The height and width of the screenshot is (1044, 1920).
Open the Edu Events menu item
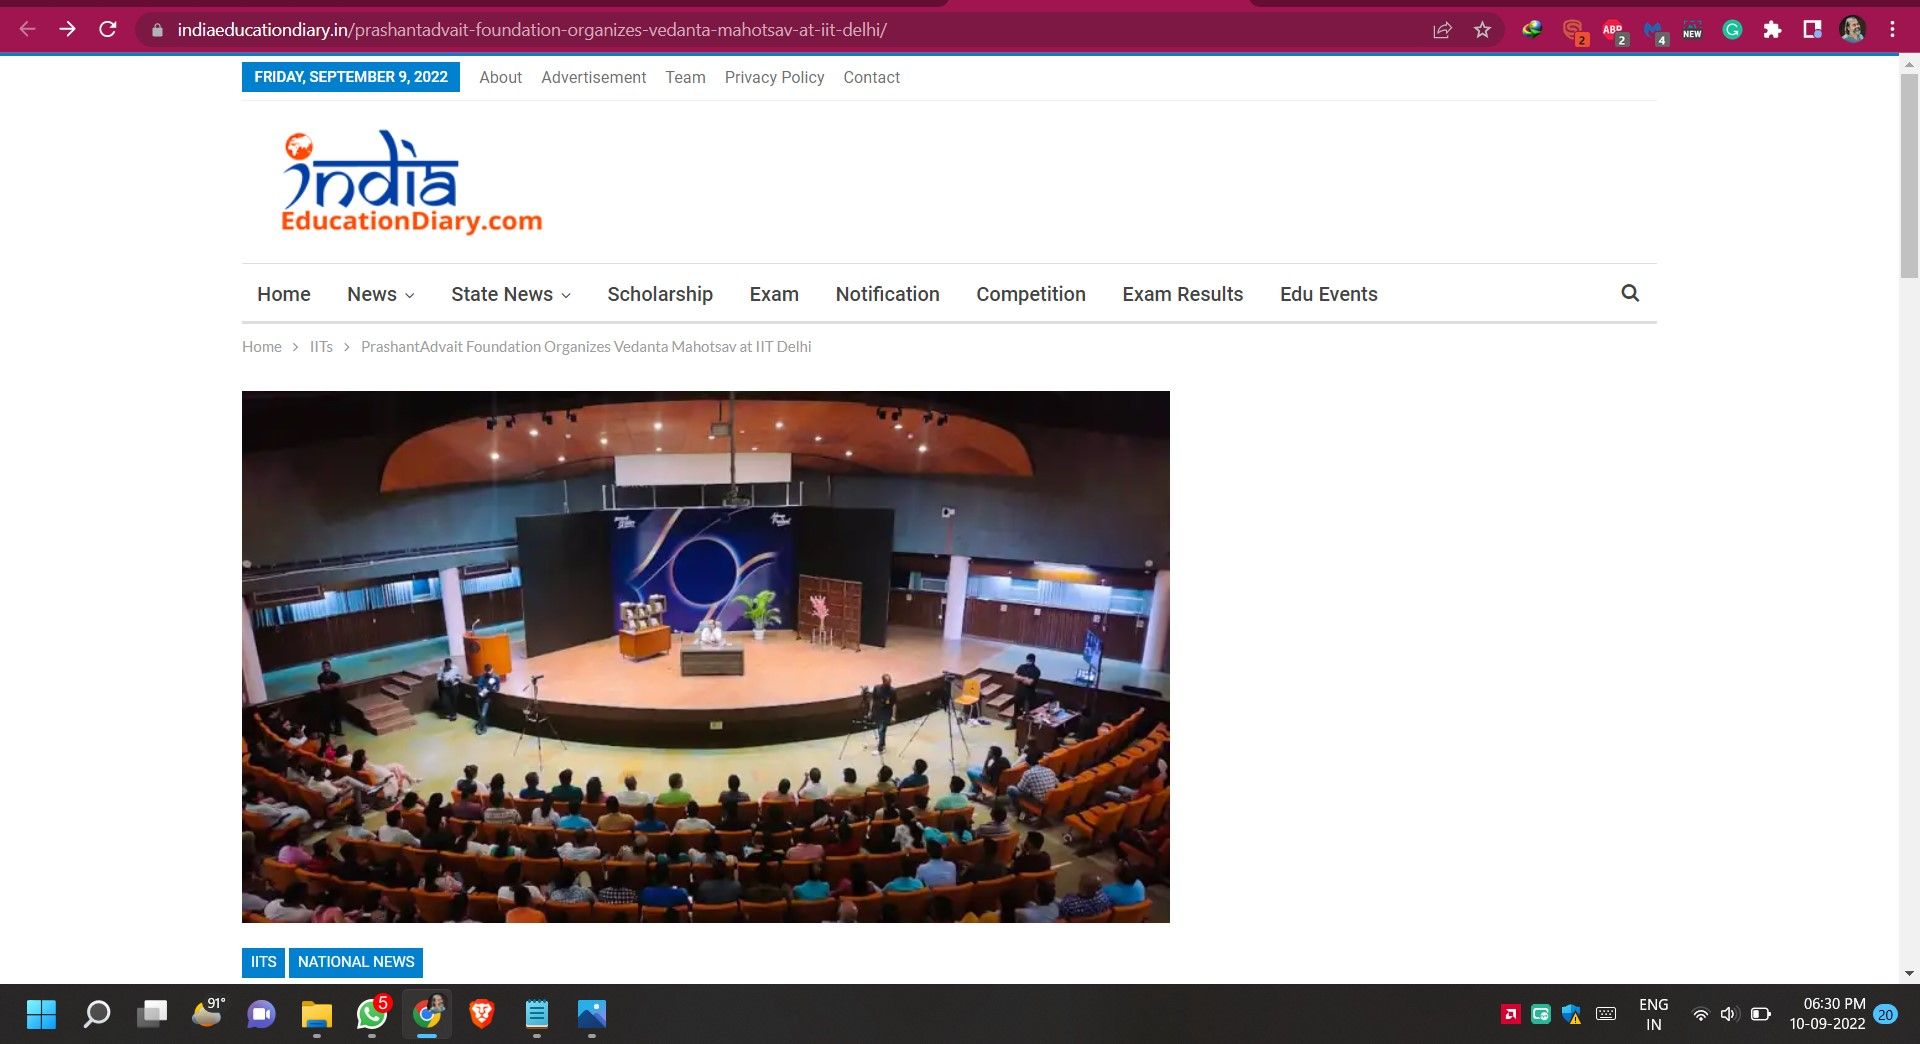(1328, 294)
